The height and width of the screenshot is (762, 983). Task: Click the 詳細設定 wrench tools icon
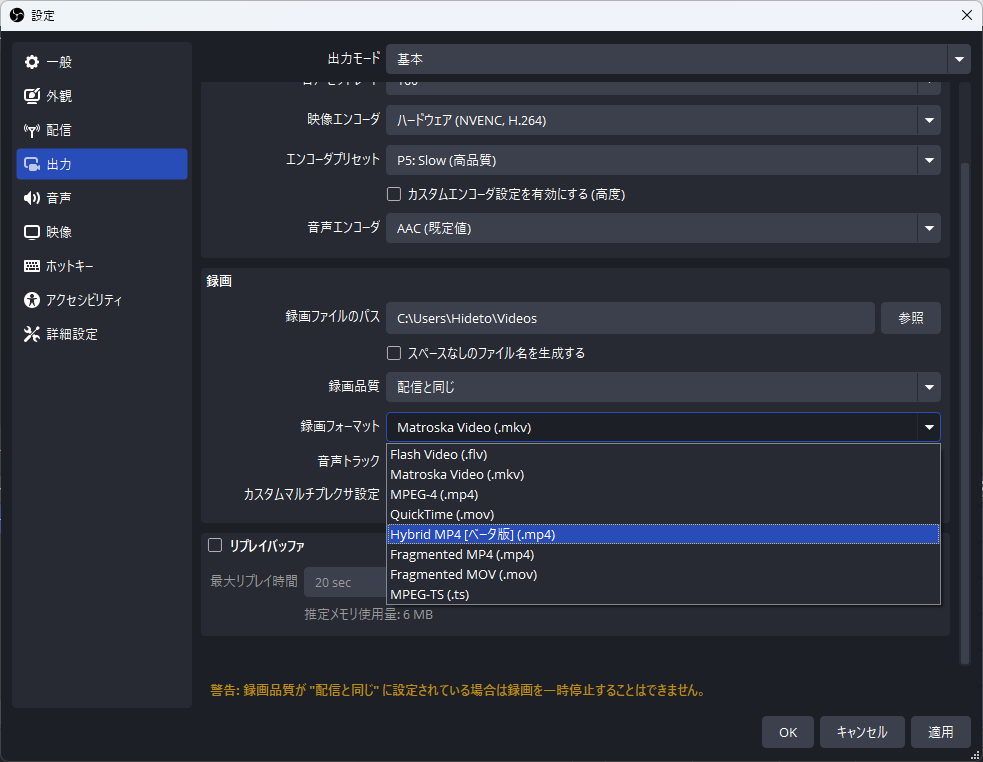[x=31, y=334]
